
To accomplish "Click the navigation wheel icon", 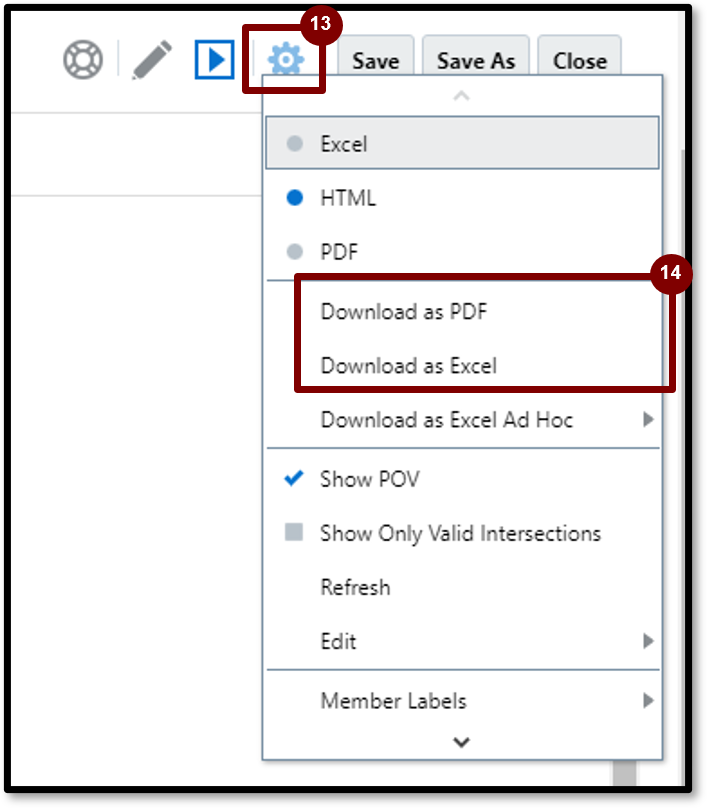I will [x=83, y=58].
